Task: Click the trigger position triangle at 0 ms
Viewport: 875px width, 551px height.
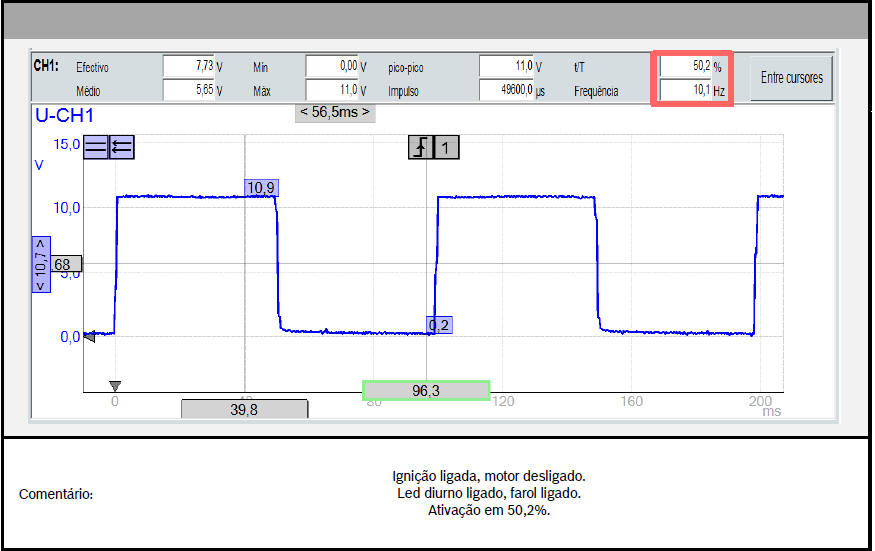Action: 115,386
